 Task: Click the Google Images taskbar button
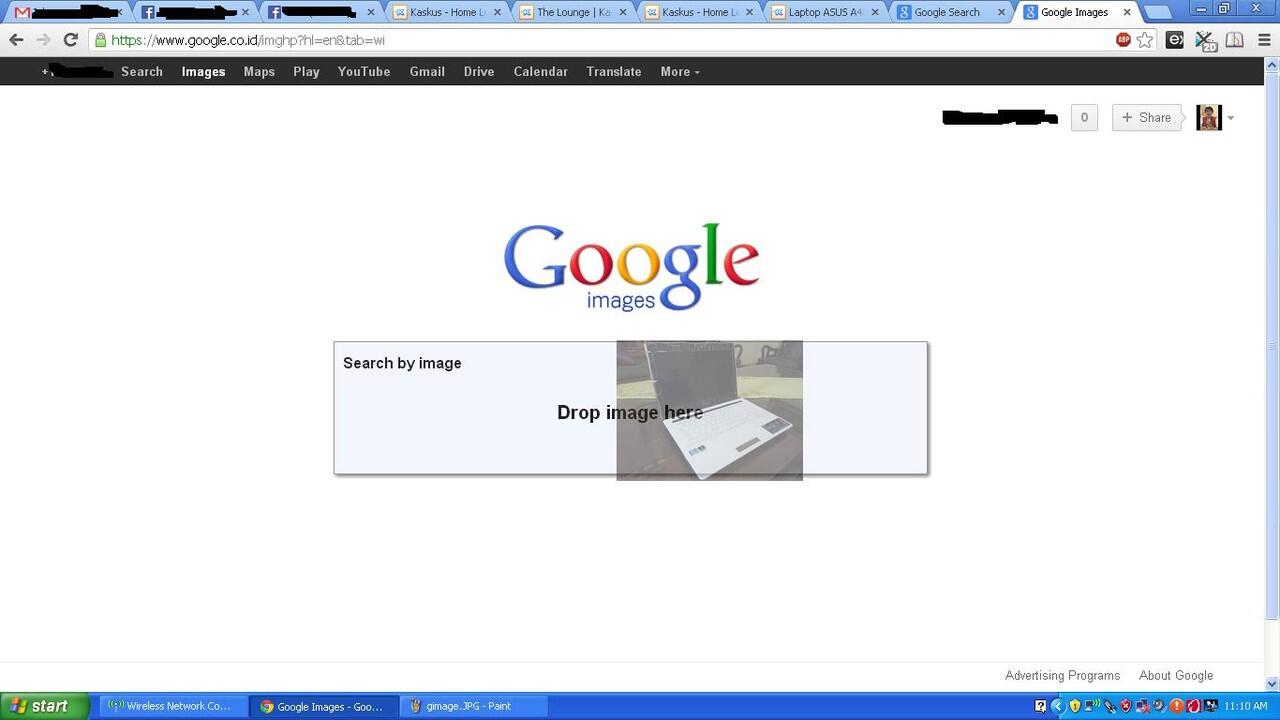(x=323, y=706)
